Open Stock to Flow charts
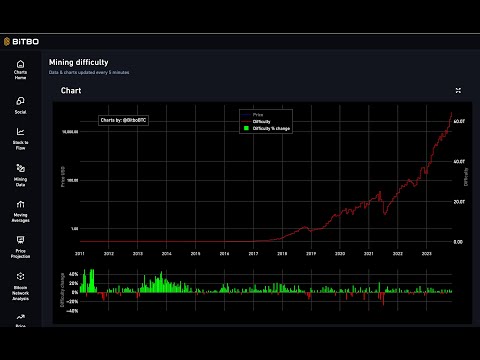Screen dimensions: 480x360 [x=20, y=139]
